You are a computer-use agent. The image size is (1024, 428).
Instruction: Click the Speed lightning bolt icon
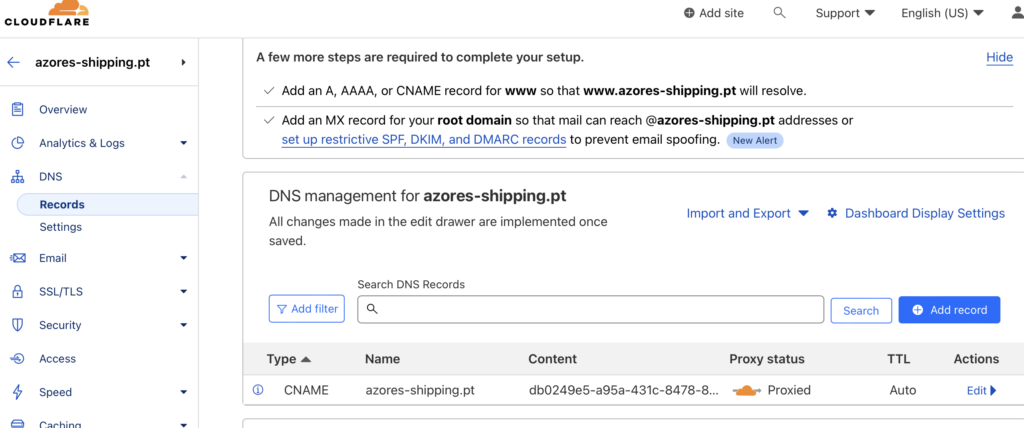(18, 392)
